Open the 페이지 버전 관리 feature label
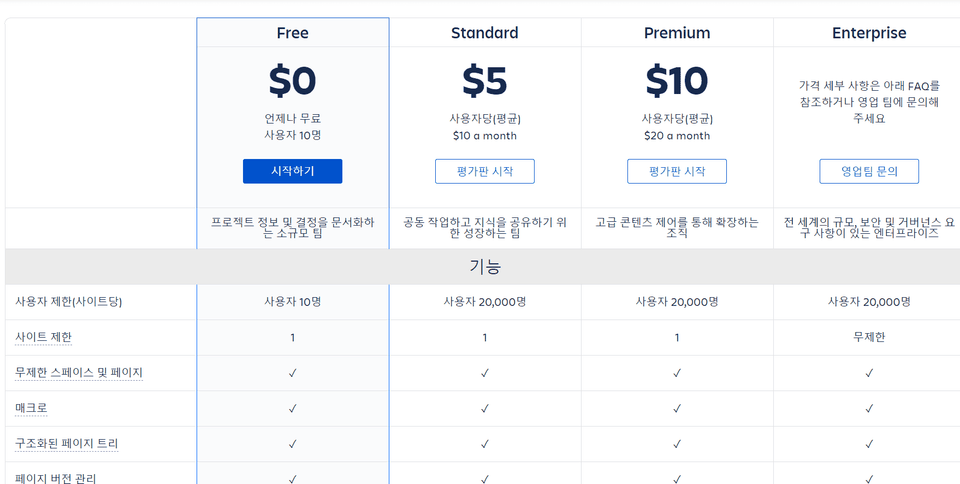Image resolution: width=960 pixels, height=484 pixels. coord(56,477)
